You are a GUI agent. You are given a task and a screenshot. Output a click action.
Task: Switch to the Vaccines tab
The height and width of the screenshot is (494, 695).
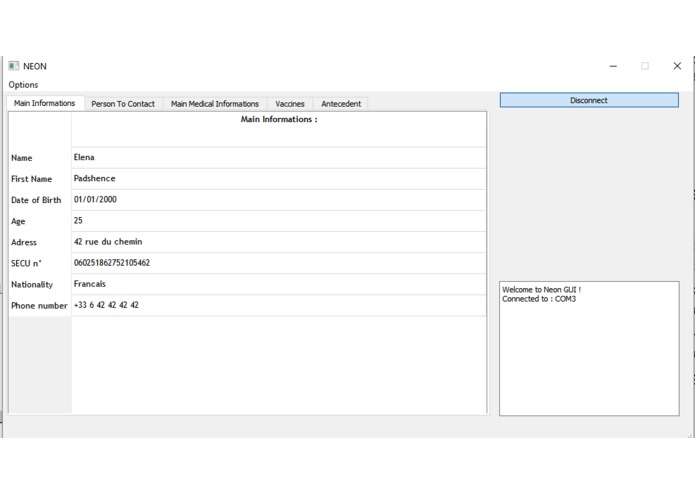[290, 104]
